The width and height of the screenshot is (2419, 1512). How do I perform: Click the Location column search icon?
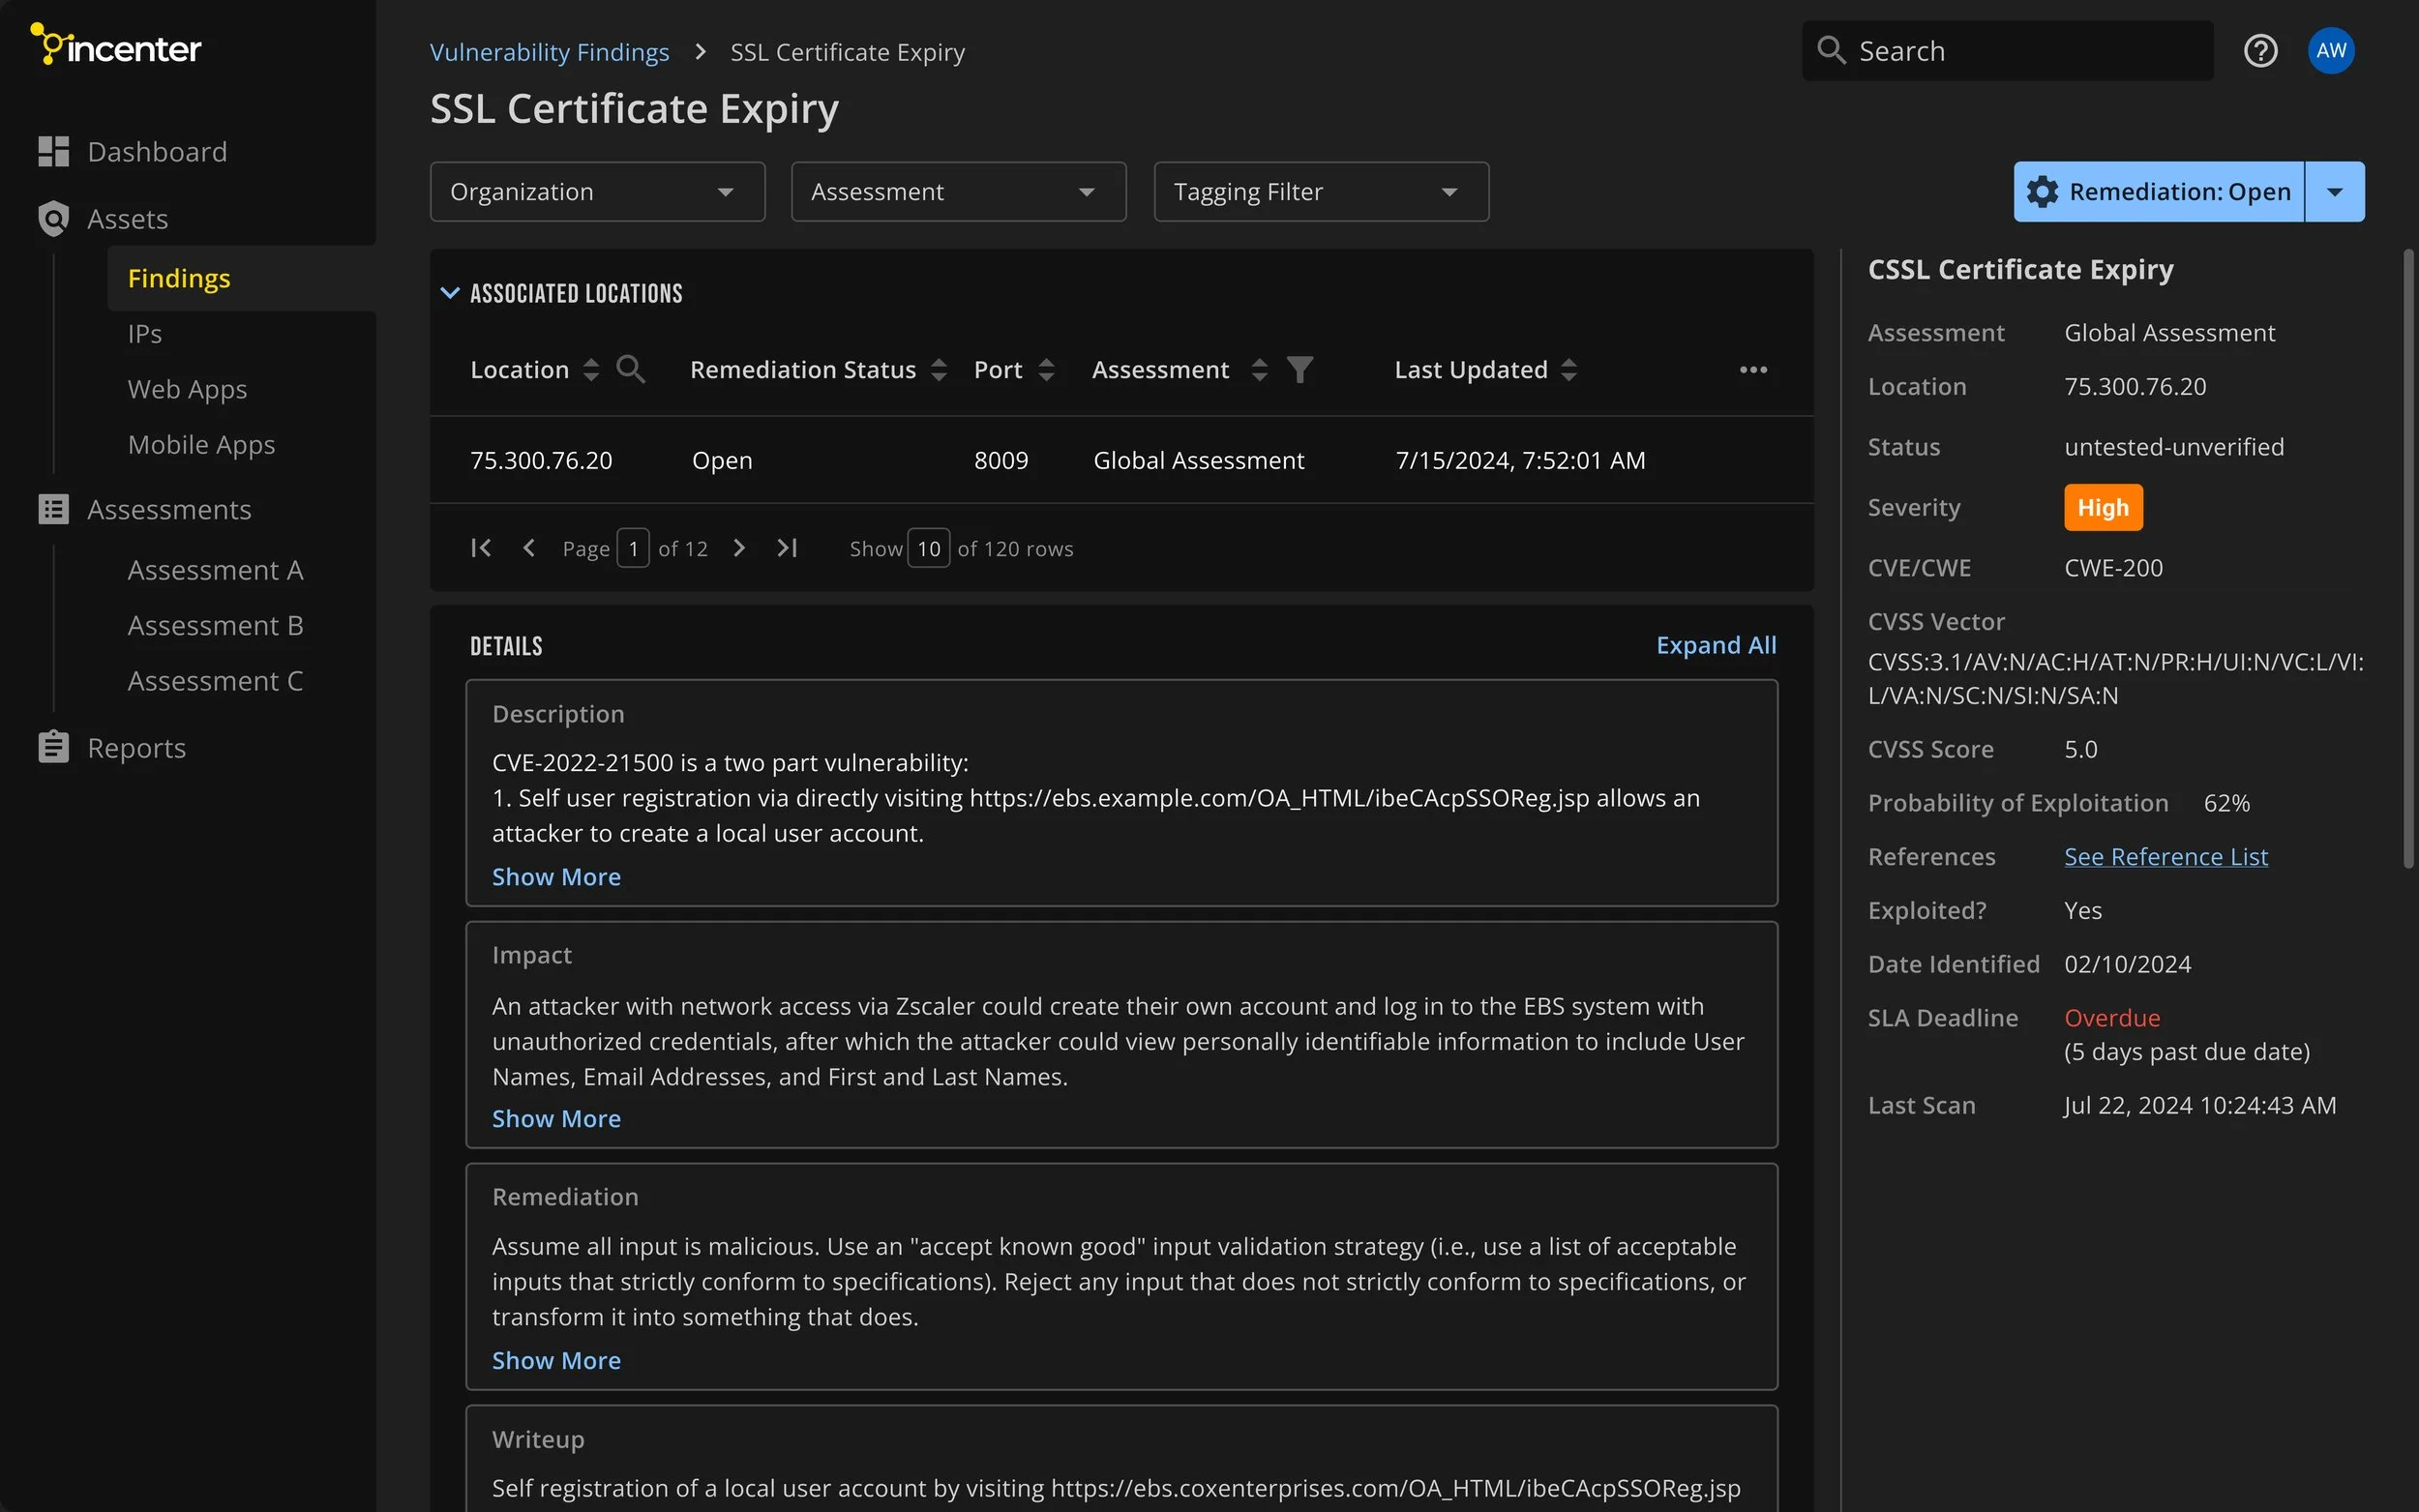(630, 370)
